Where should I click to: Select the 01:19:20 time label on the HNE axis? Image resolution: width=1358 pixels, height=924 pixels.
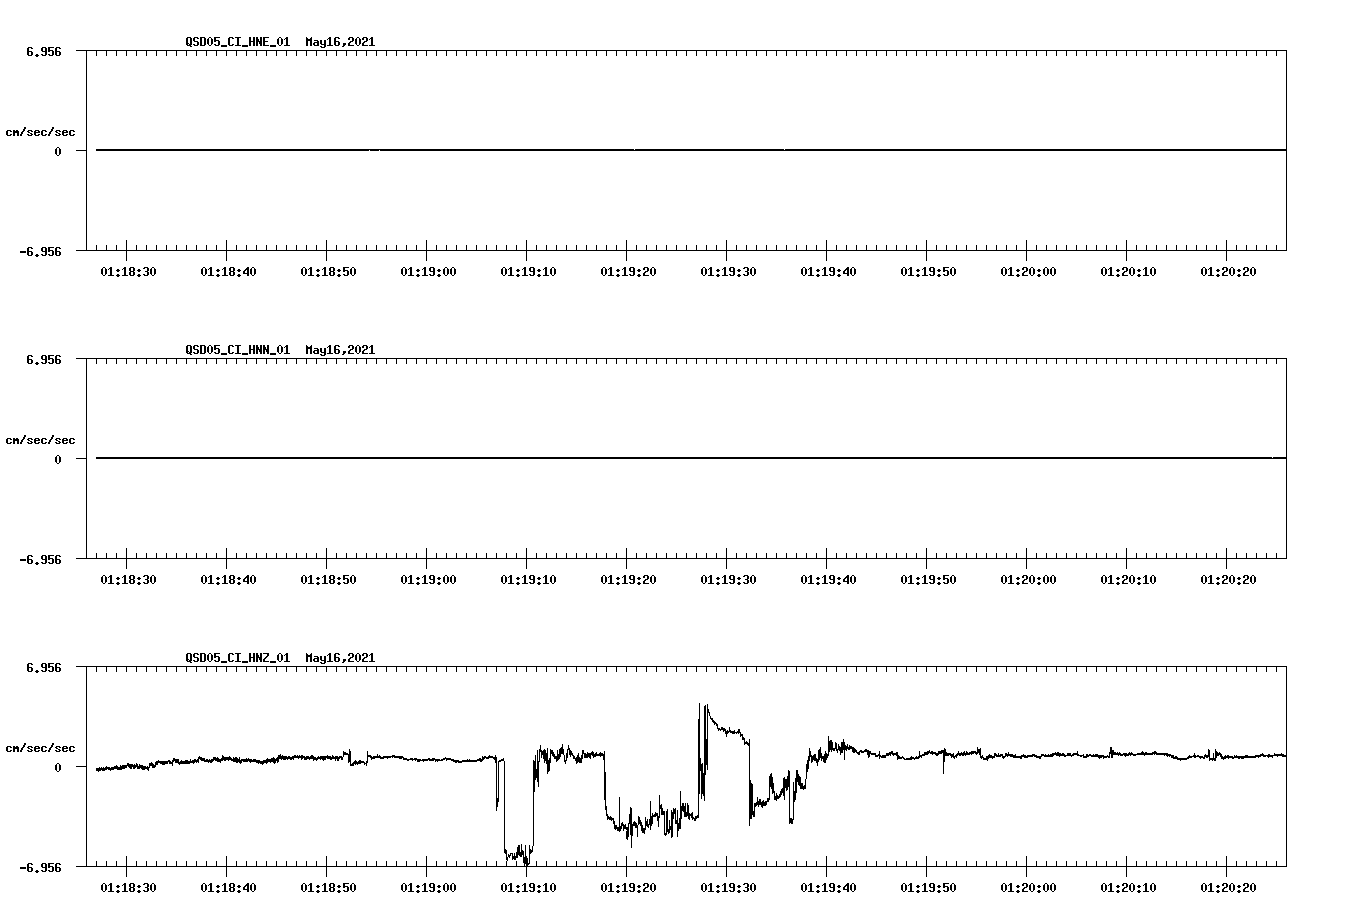pyautogui.click(x=628, y=270)
